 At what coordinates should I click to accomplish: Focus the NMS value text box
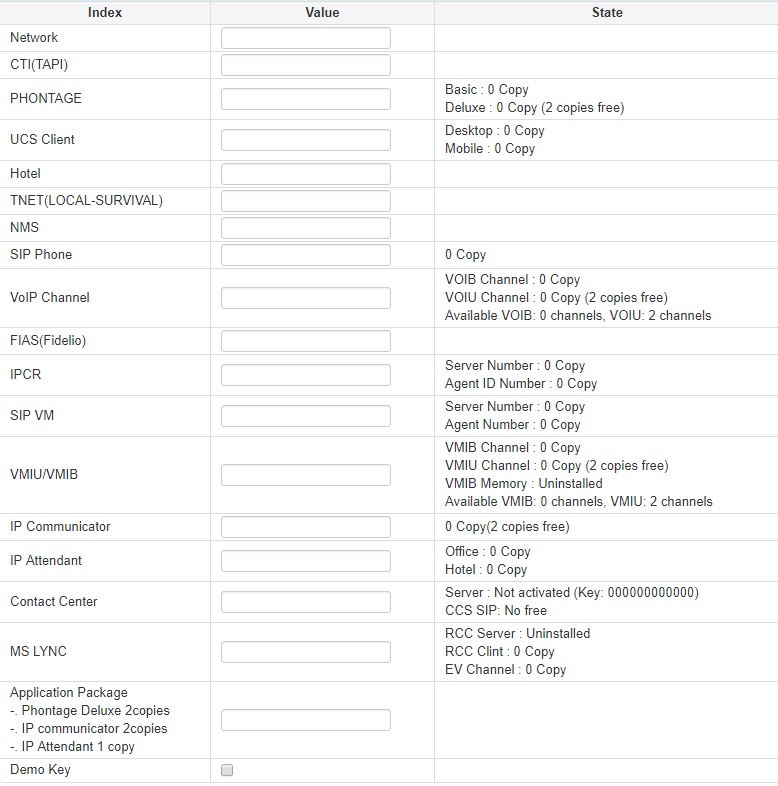click(x=305, y=228)
